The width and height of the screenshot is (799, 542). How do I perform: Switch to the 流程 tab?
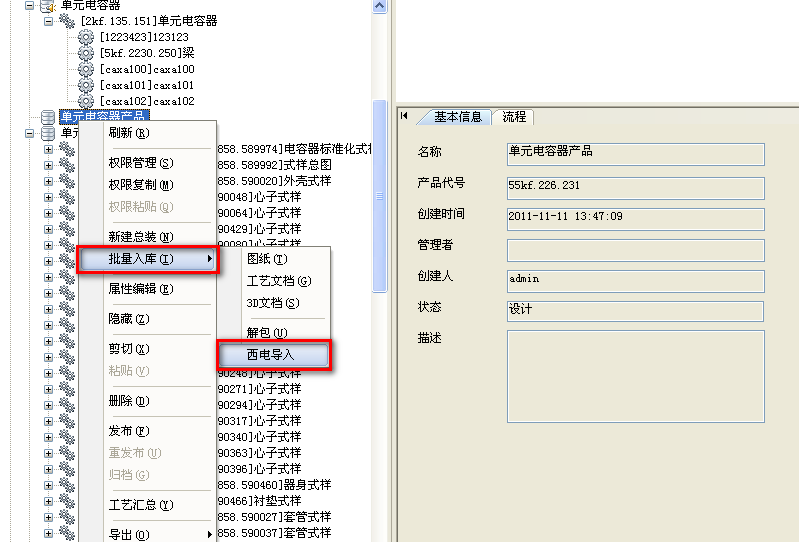pos(514,117)
